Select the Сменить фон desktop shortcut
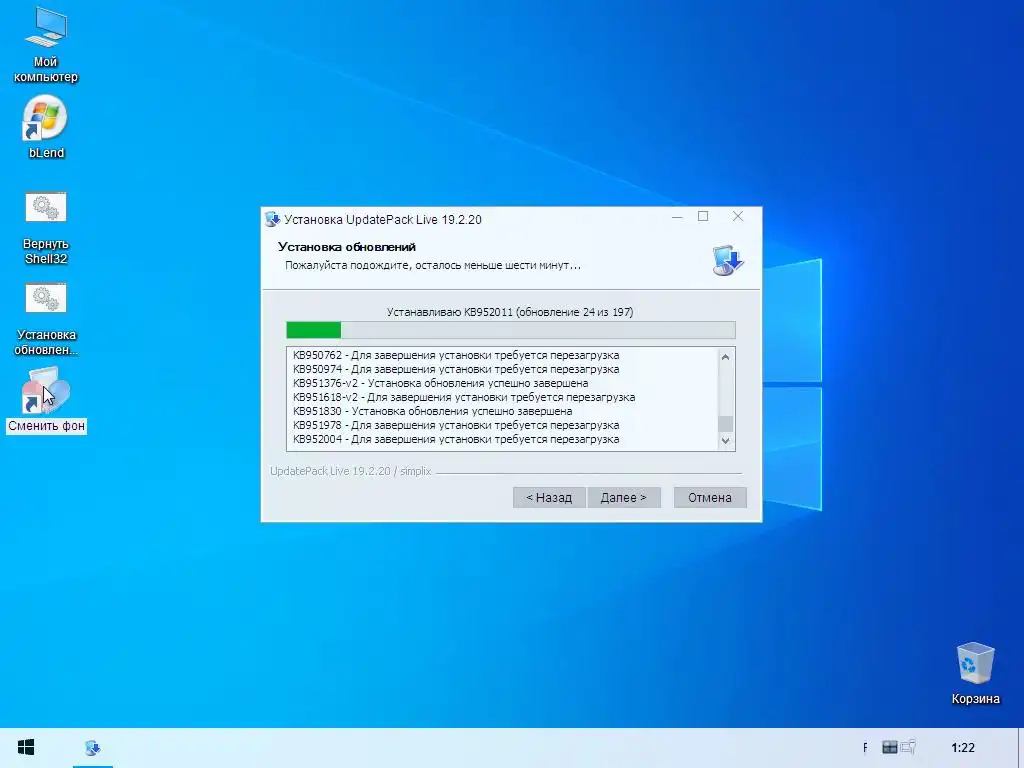This screenshot has width=1024, height=768. click(x=46, y=400)
